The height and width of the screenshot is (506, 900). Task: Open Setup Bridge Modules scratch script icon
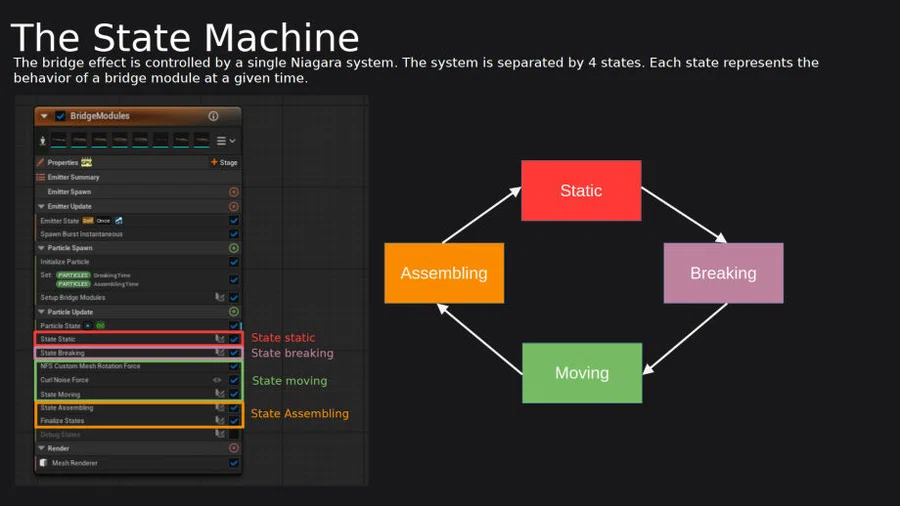coord(219,297)
